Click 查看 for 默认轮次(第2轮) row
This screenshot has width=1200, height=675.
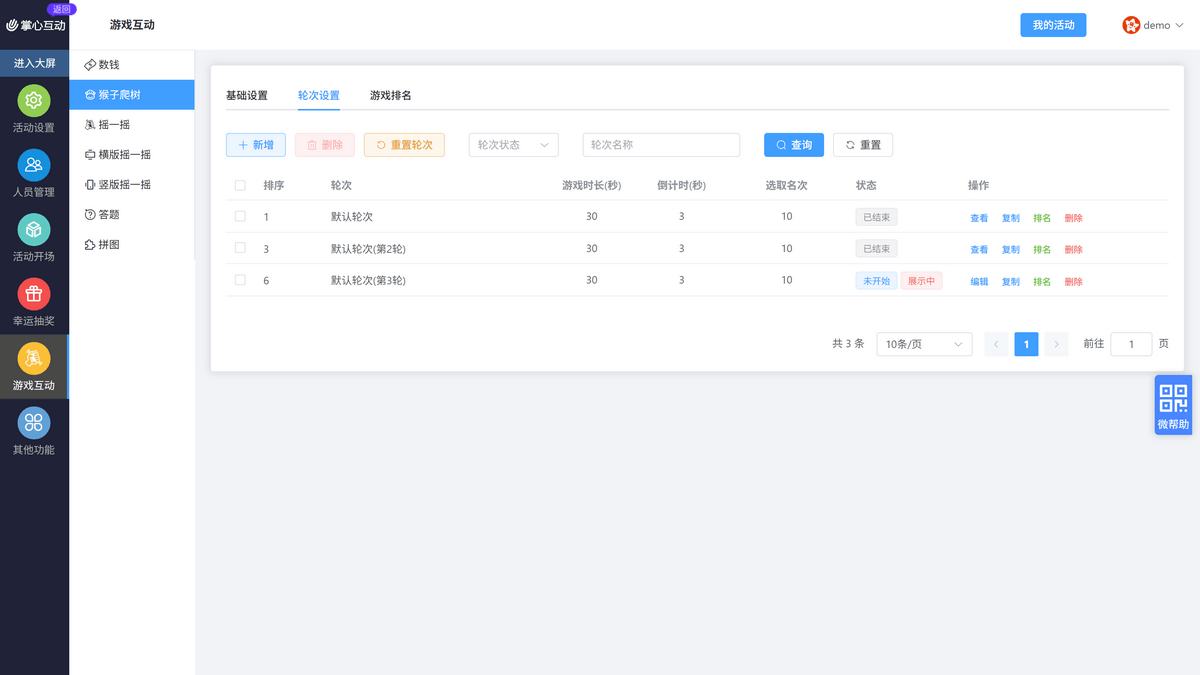(979, 250)
